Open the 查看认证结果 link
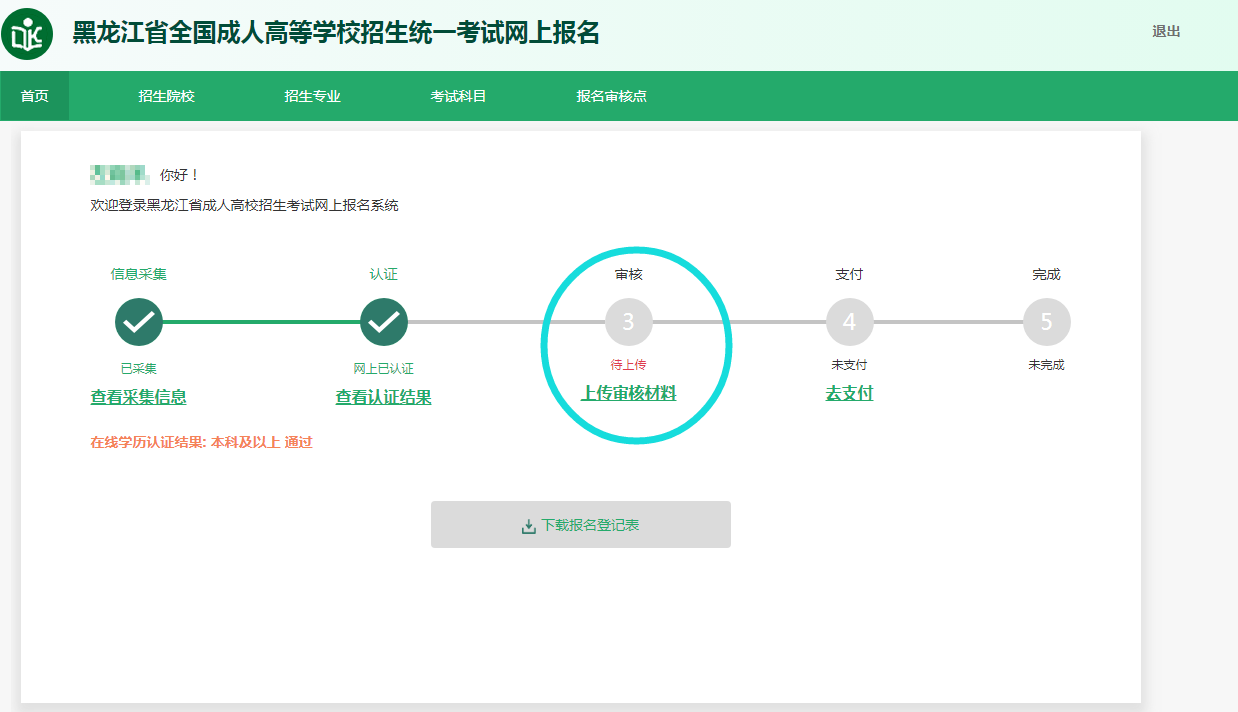 383,398
